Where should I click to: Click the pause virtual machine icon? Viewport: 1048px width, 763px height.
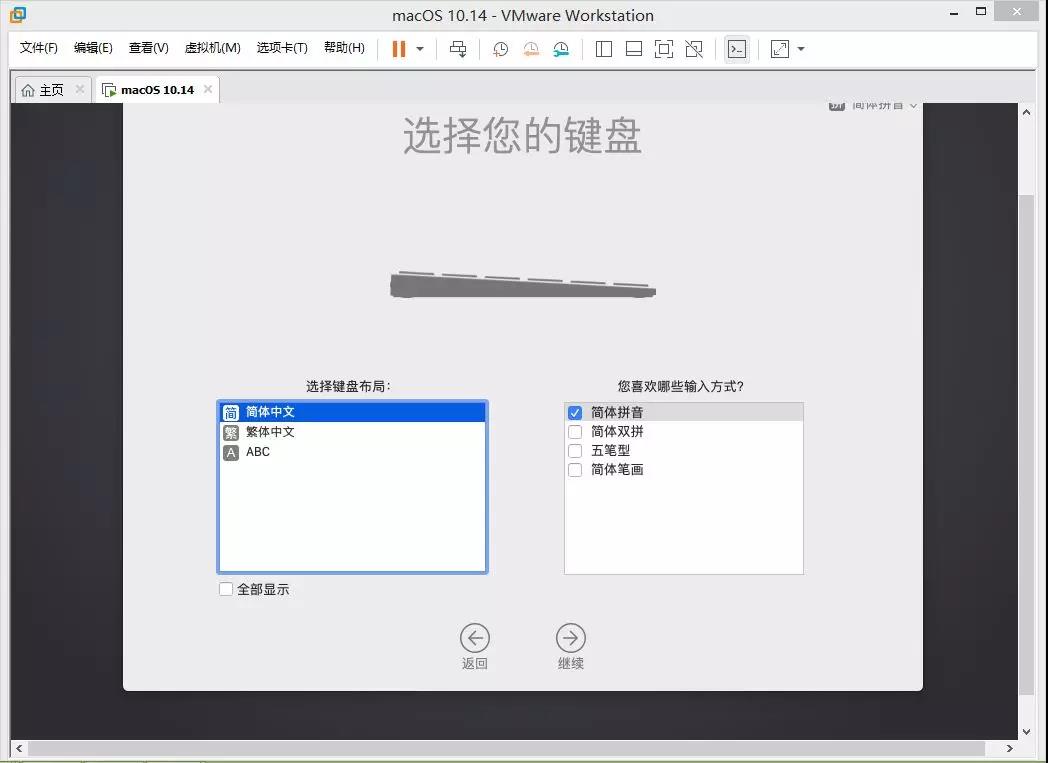[399, 49]
